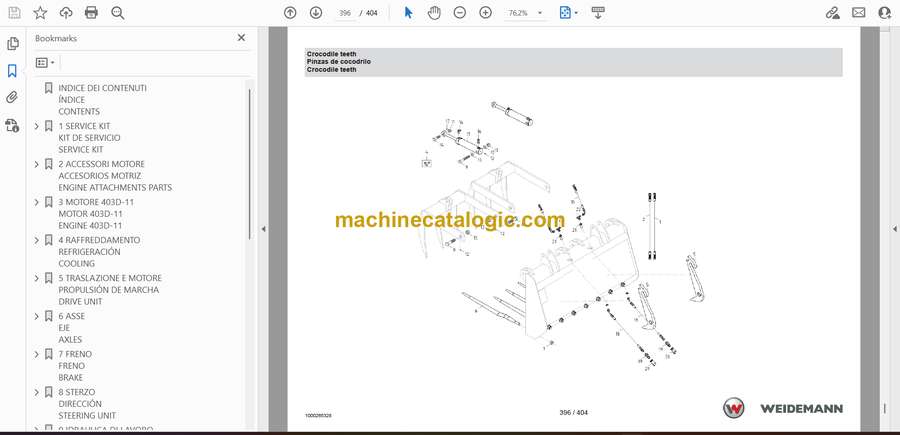Open the INDICE DEI CONTENUTI bookmark
The image size is (900, 435).
tap(102, 88)
